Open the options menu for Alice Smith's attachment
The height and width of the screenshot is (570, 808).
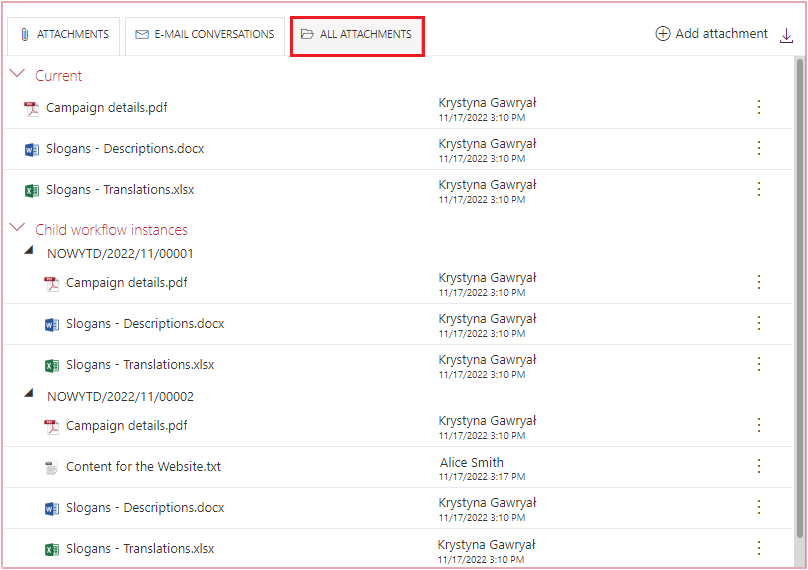(x=759, y=466)
